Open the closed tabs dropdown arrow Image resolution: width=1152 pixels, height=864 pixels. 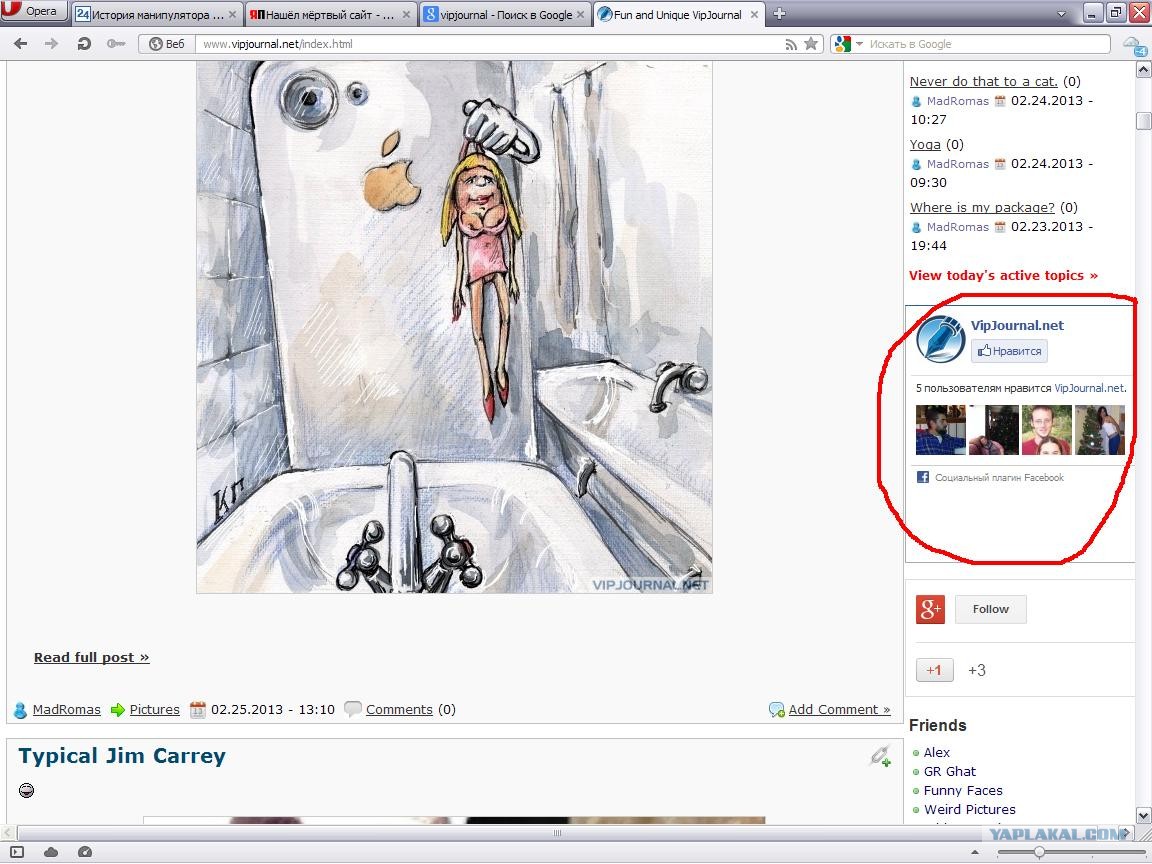click(x=1061, y=14)
